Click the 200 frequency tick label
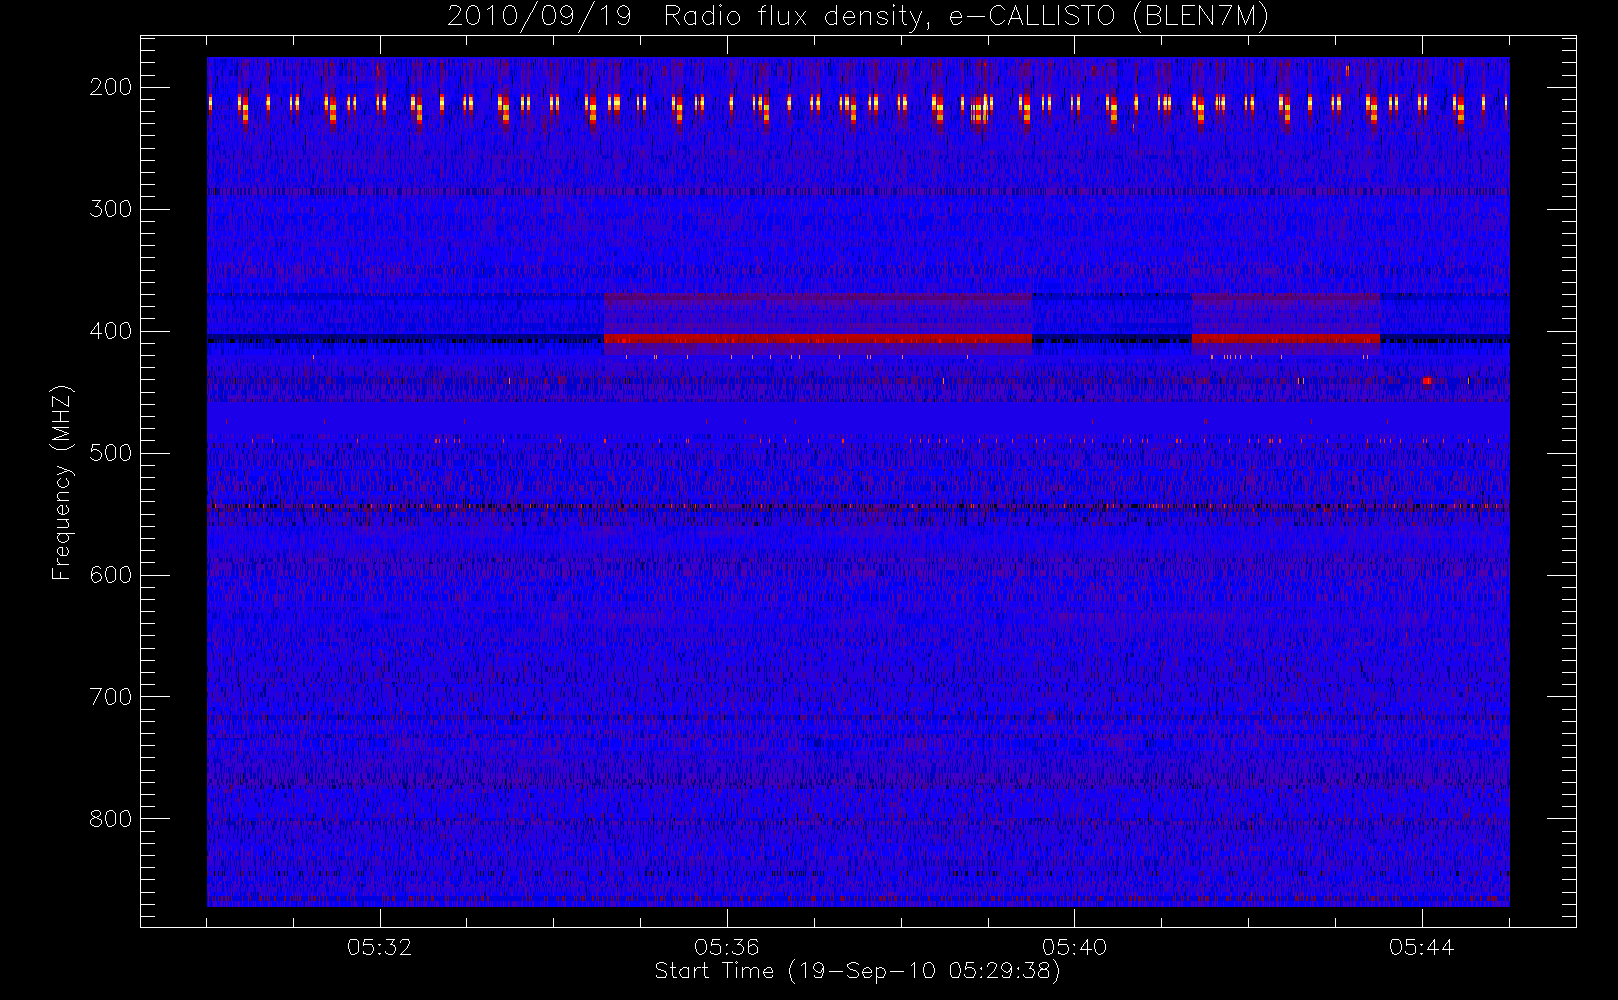 click(x=110, y=87)
